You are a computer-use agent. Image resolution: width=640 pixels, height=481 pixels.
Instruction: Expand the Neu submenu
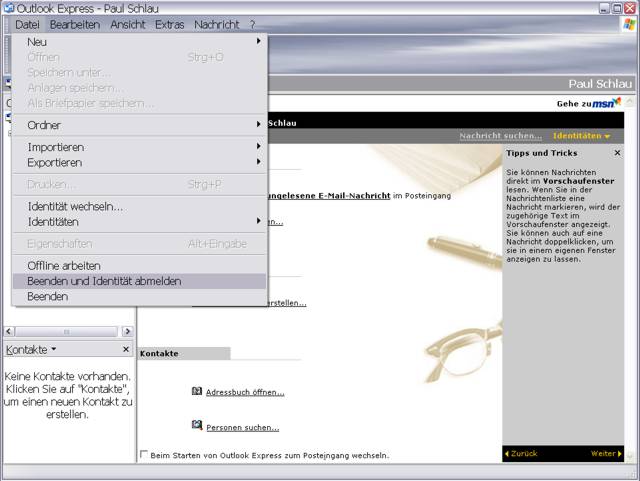140,42
